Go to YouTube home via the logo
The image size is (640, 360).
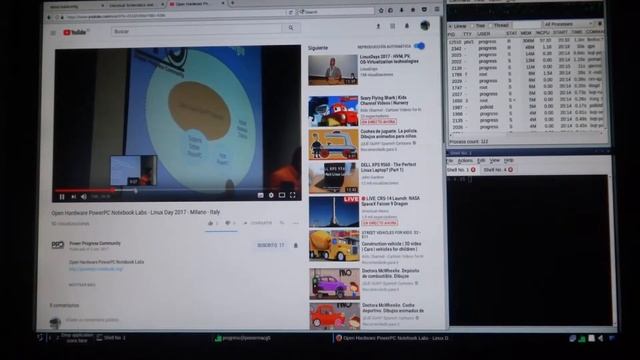click(x=75, y=32)
